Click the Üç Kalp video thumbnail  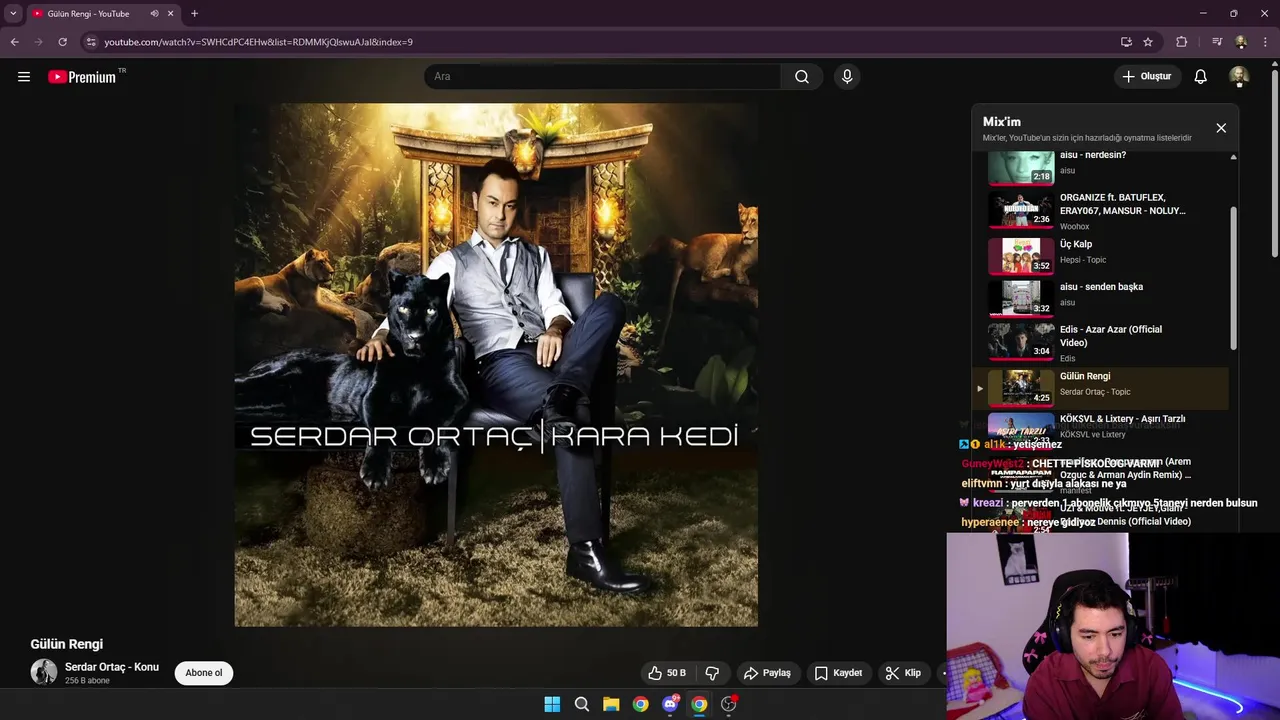tap(1021, 255)
